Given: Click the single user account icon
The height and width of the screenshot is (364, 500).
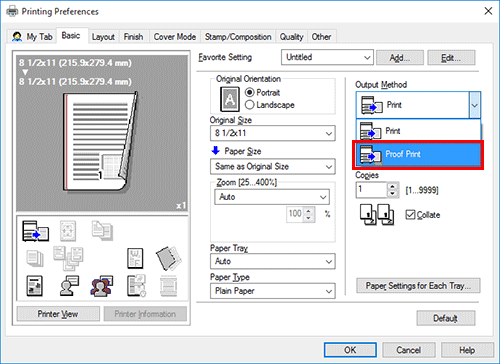Looking at the screenshot, I should click(69, 286).
